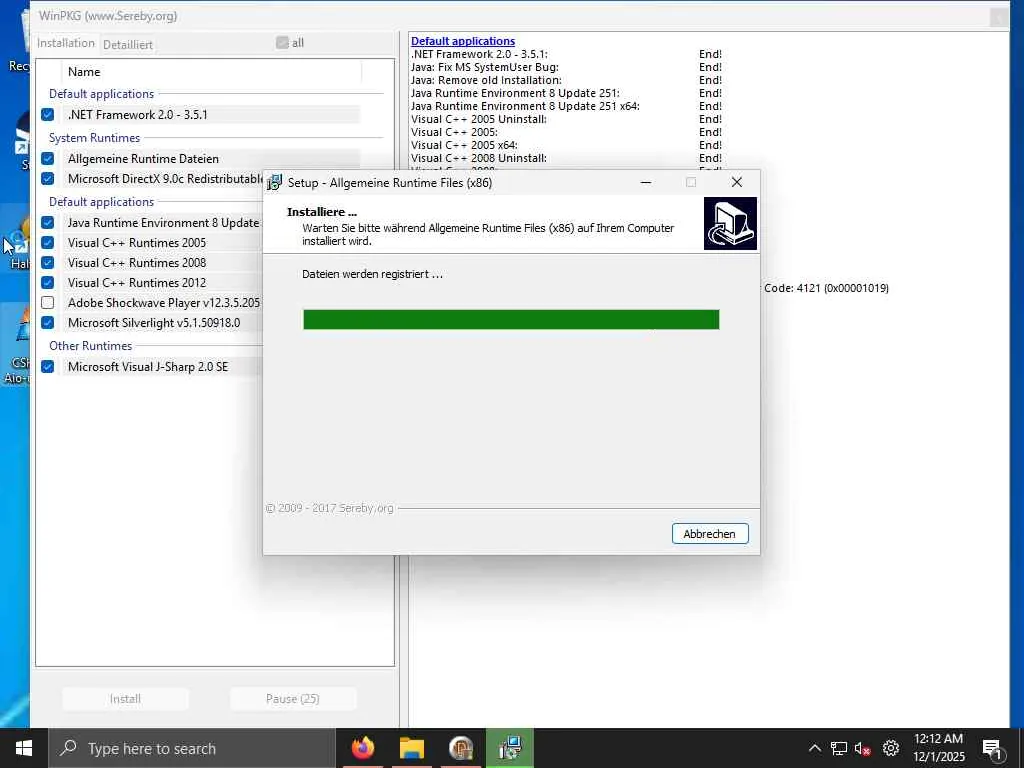The height and width of the screenshot is (768, 1024).
Task: Toggle the 'all' checkbox
Action: (282, 42)
